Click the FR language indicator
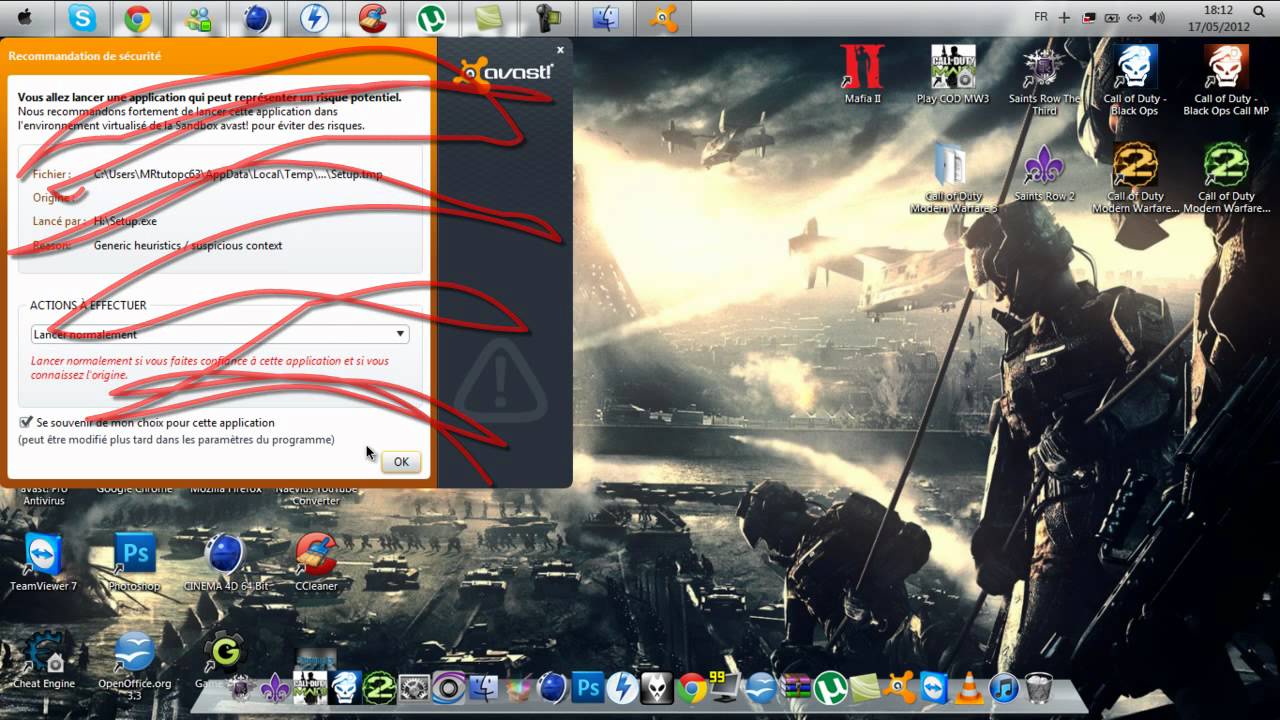Image resolution: width=1280 pixels, height=720 pixels. pos(1040,17)
